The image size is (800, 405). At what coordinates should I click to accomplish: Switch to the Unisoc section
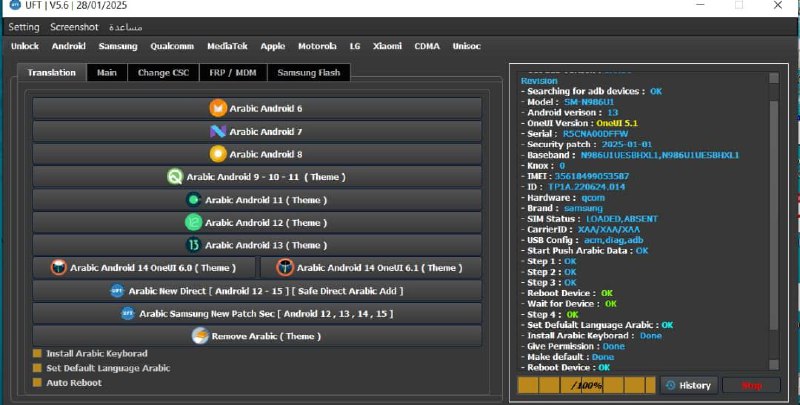tap(466, 46)
